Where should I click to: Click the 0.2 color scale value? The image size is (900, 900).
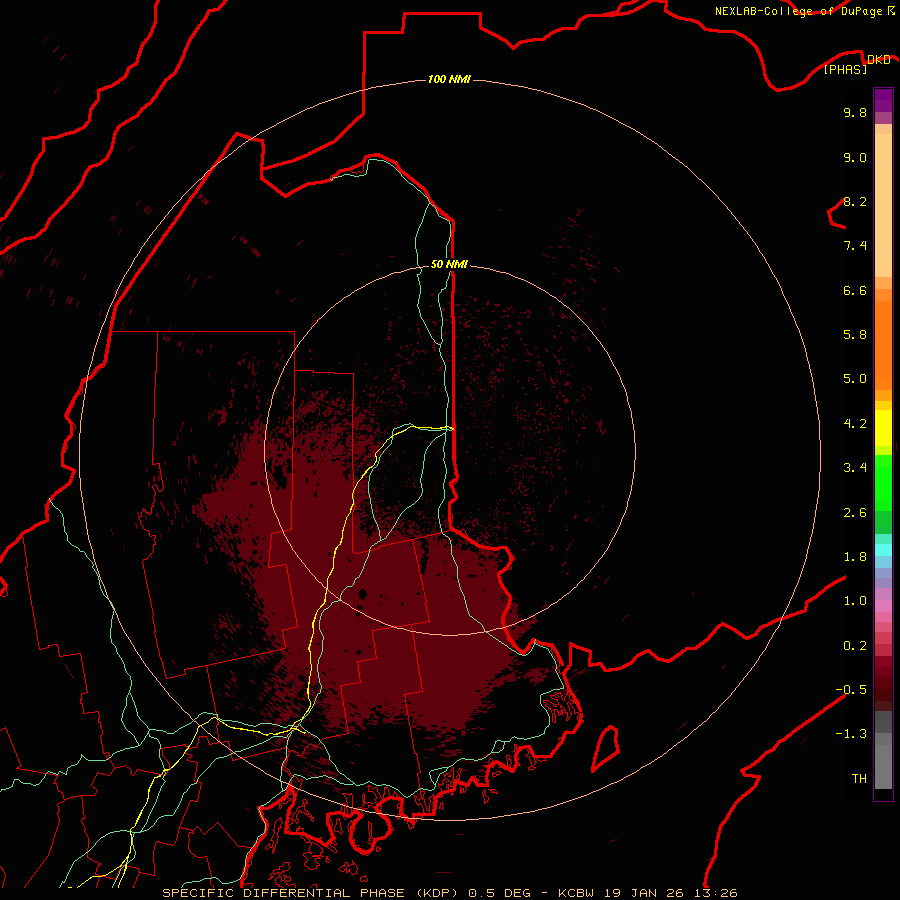(855, 646)
